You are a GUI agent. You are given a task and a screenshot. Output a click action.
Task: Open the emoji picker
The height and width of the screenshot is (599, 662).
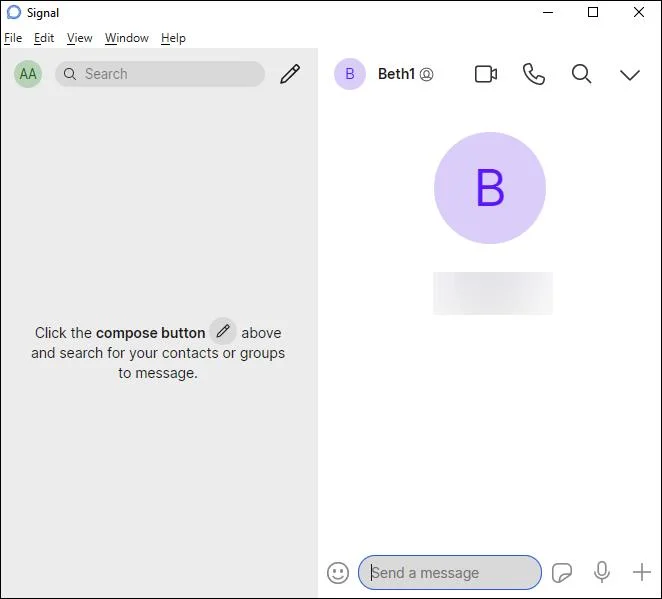338,573
